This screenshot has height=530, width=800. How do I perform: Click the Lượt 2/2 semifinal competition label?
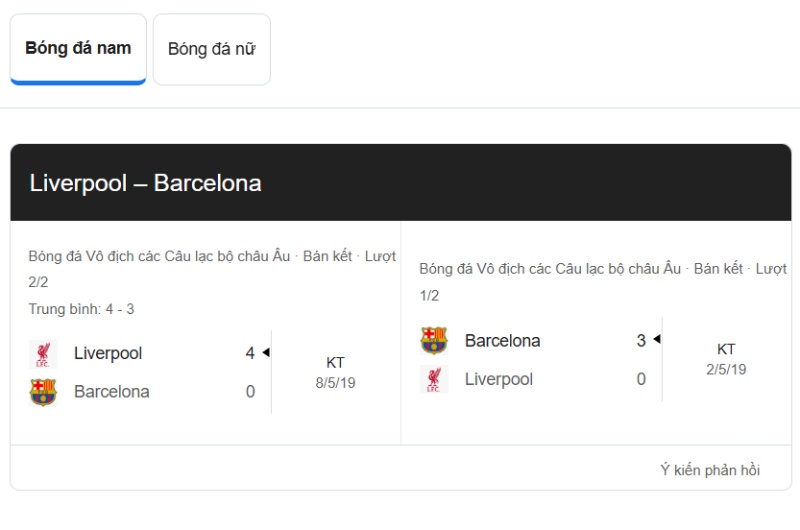[212, 269]
